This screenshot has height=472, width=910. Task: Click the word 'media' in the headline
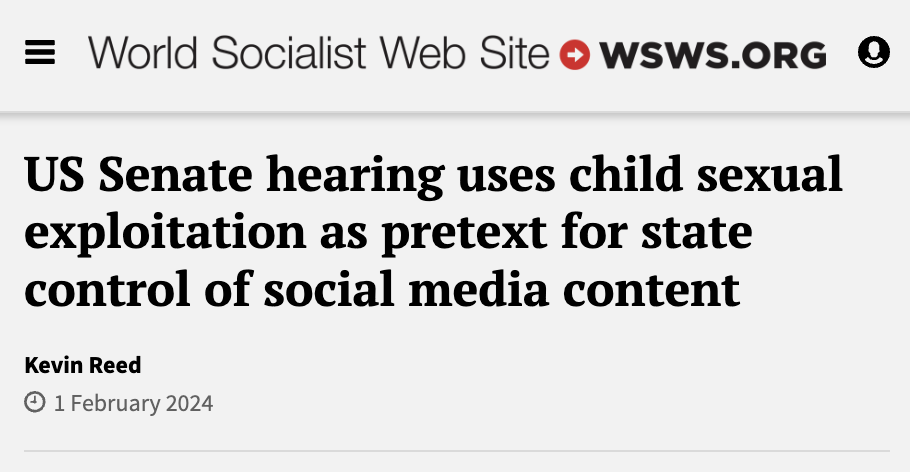tap(525, 288)
